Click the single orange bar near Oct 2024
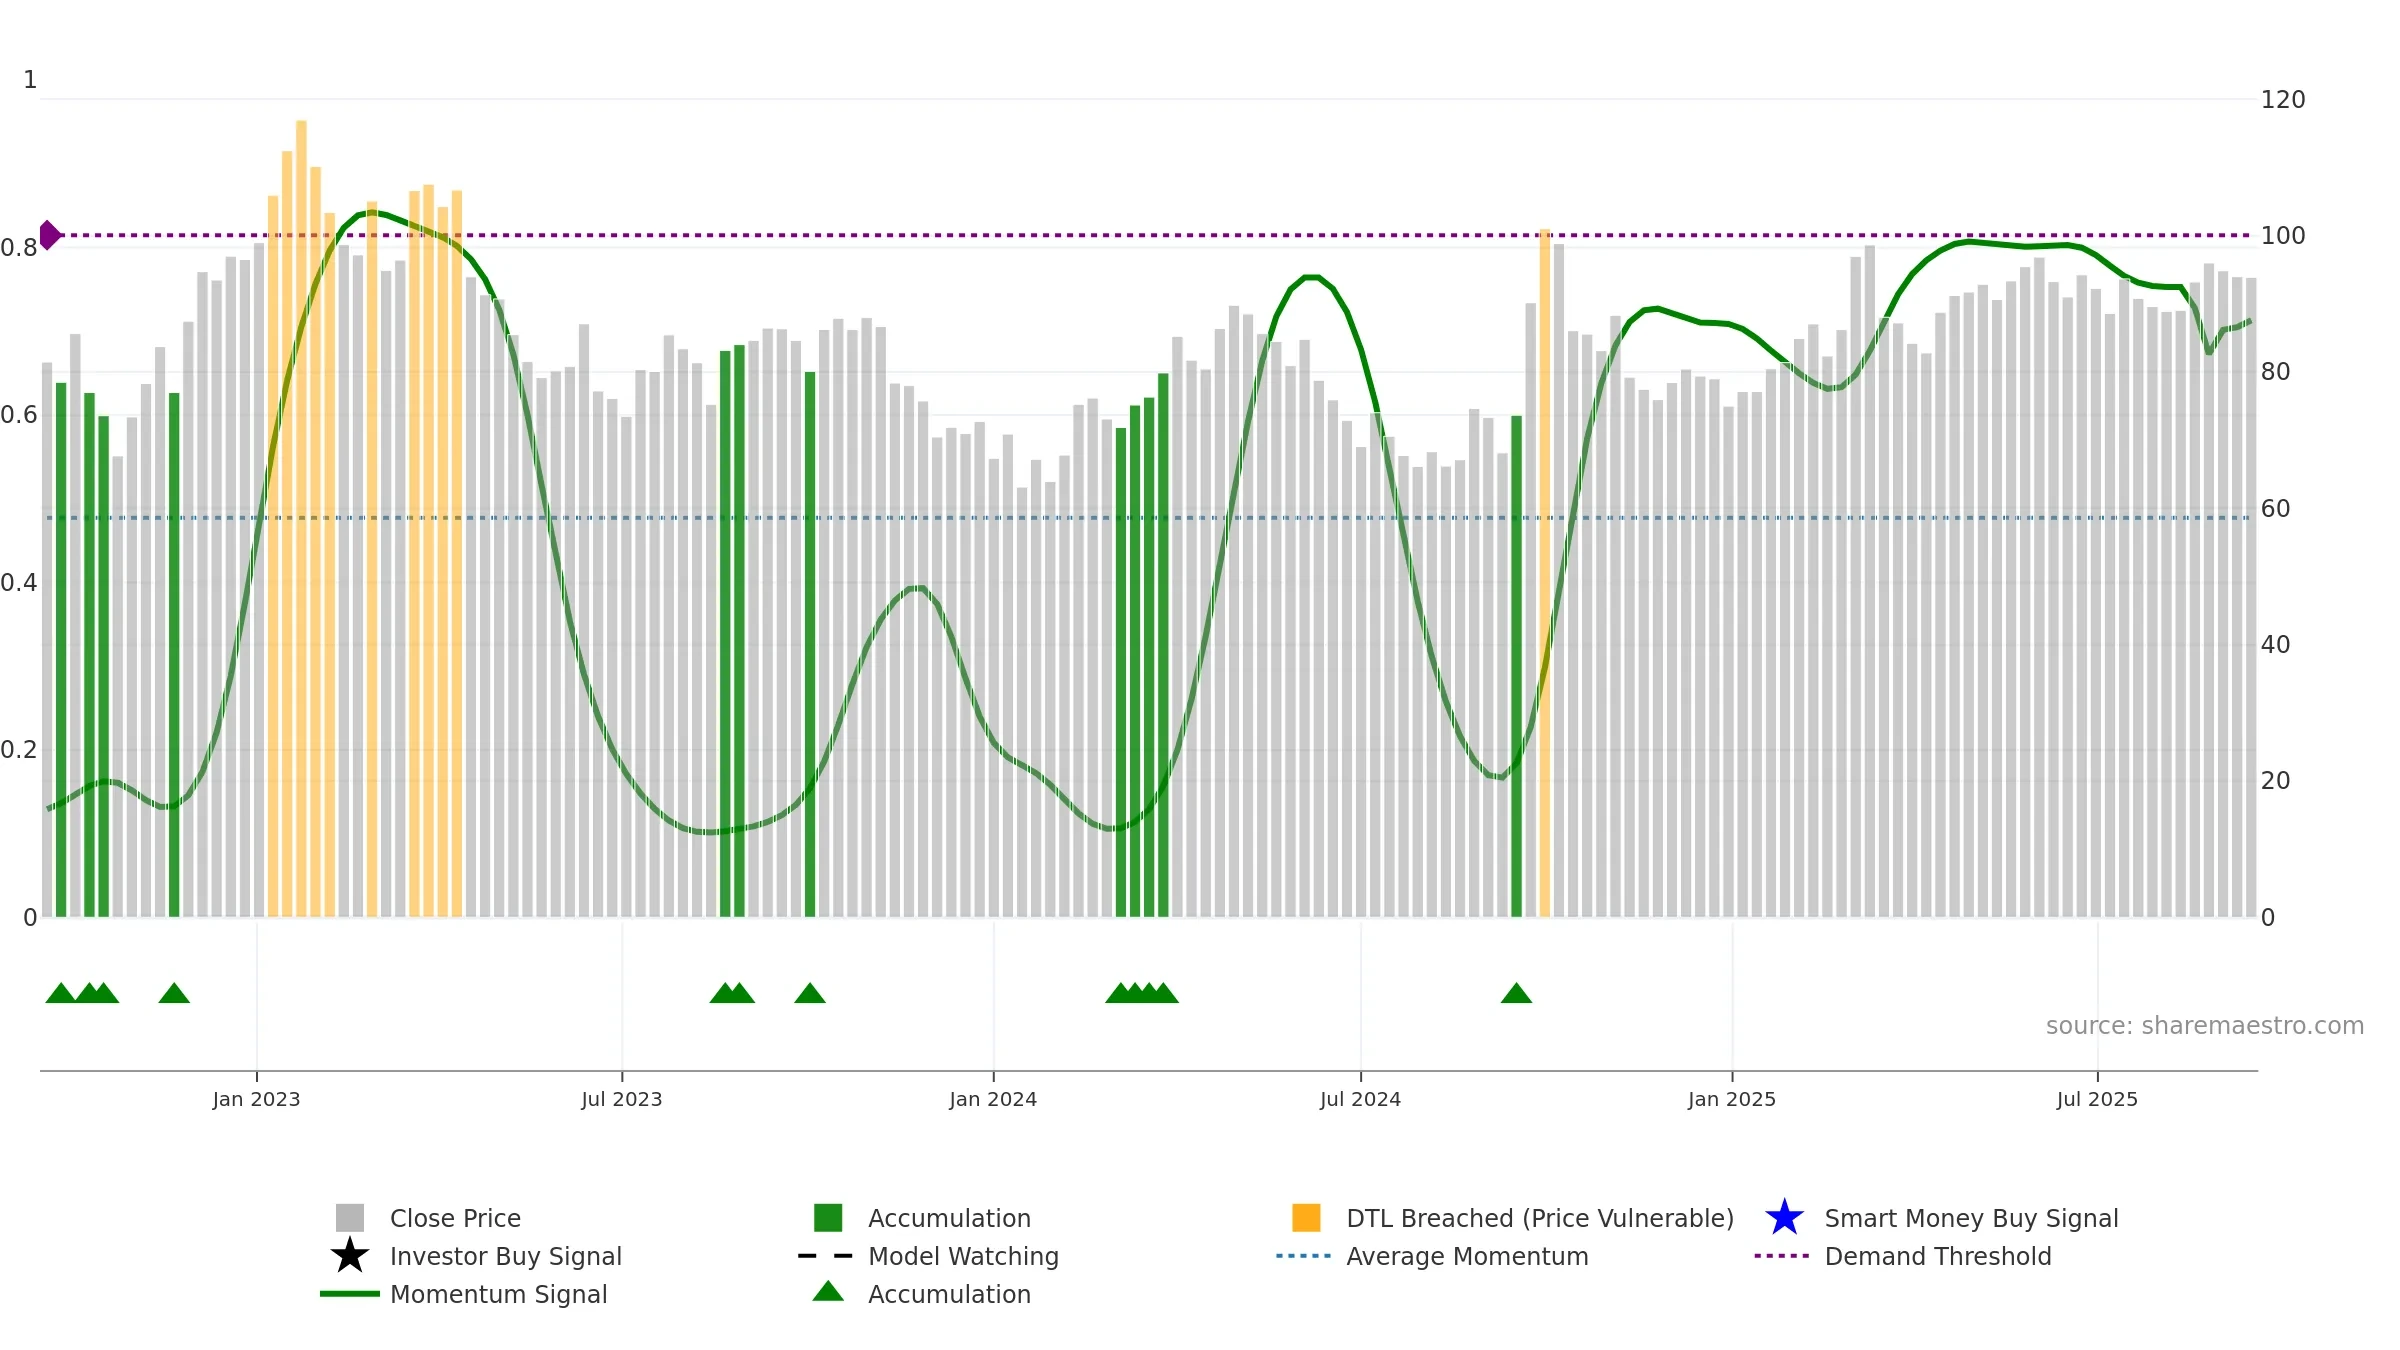This screenshot has height=1350, width=2400. pyautogui.click(x=1545, y=572)
